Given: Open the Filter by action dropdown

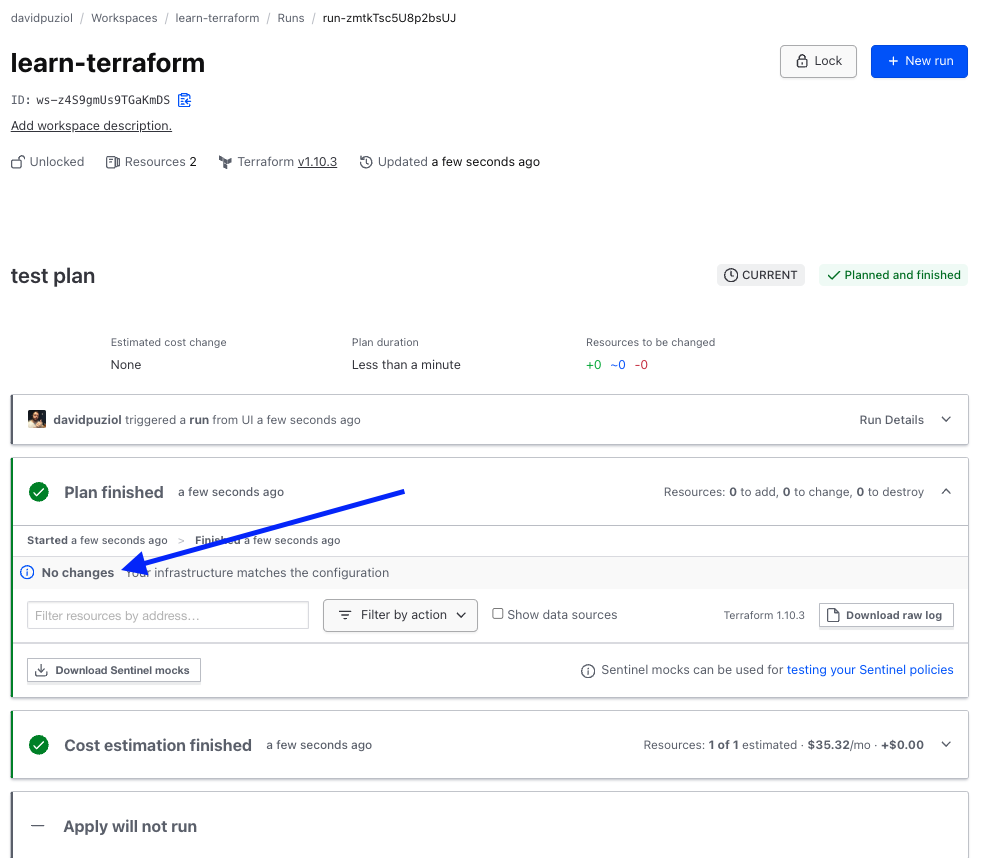Looking at the screenshot, I should (x=400, y=615).
